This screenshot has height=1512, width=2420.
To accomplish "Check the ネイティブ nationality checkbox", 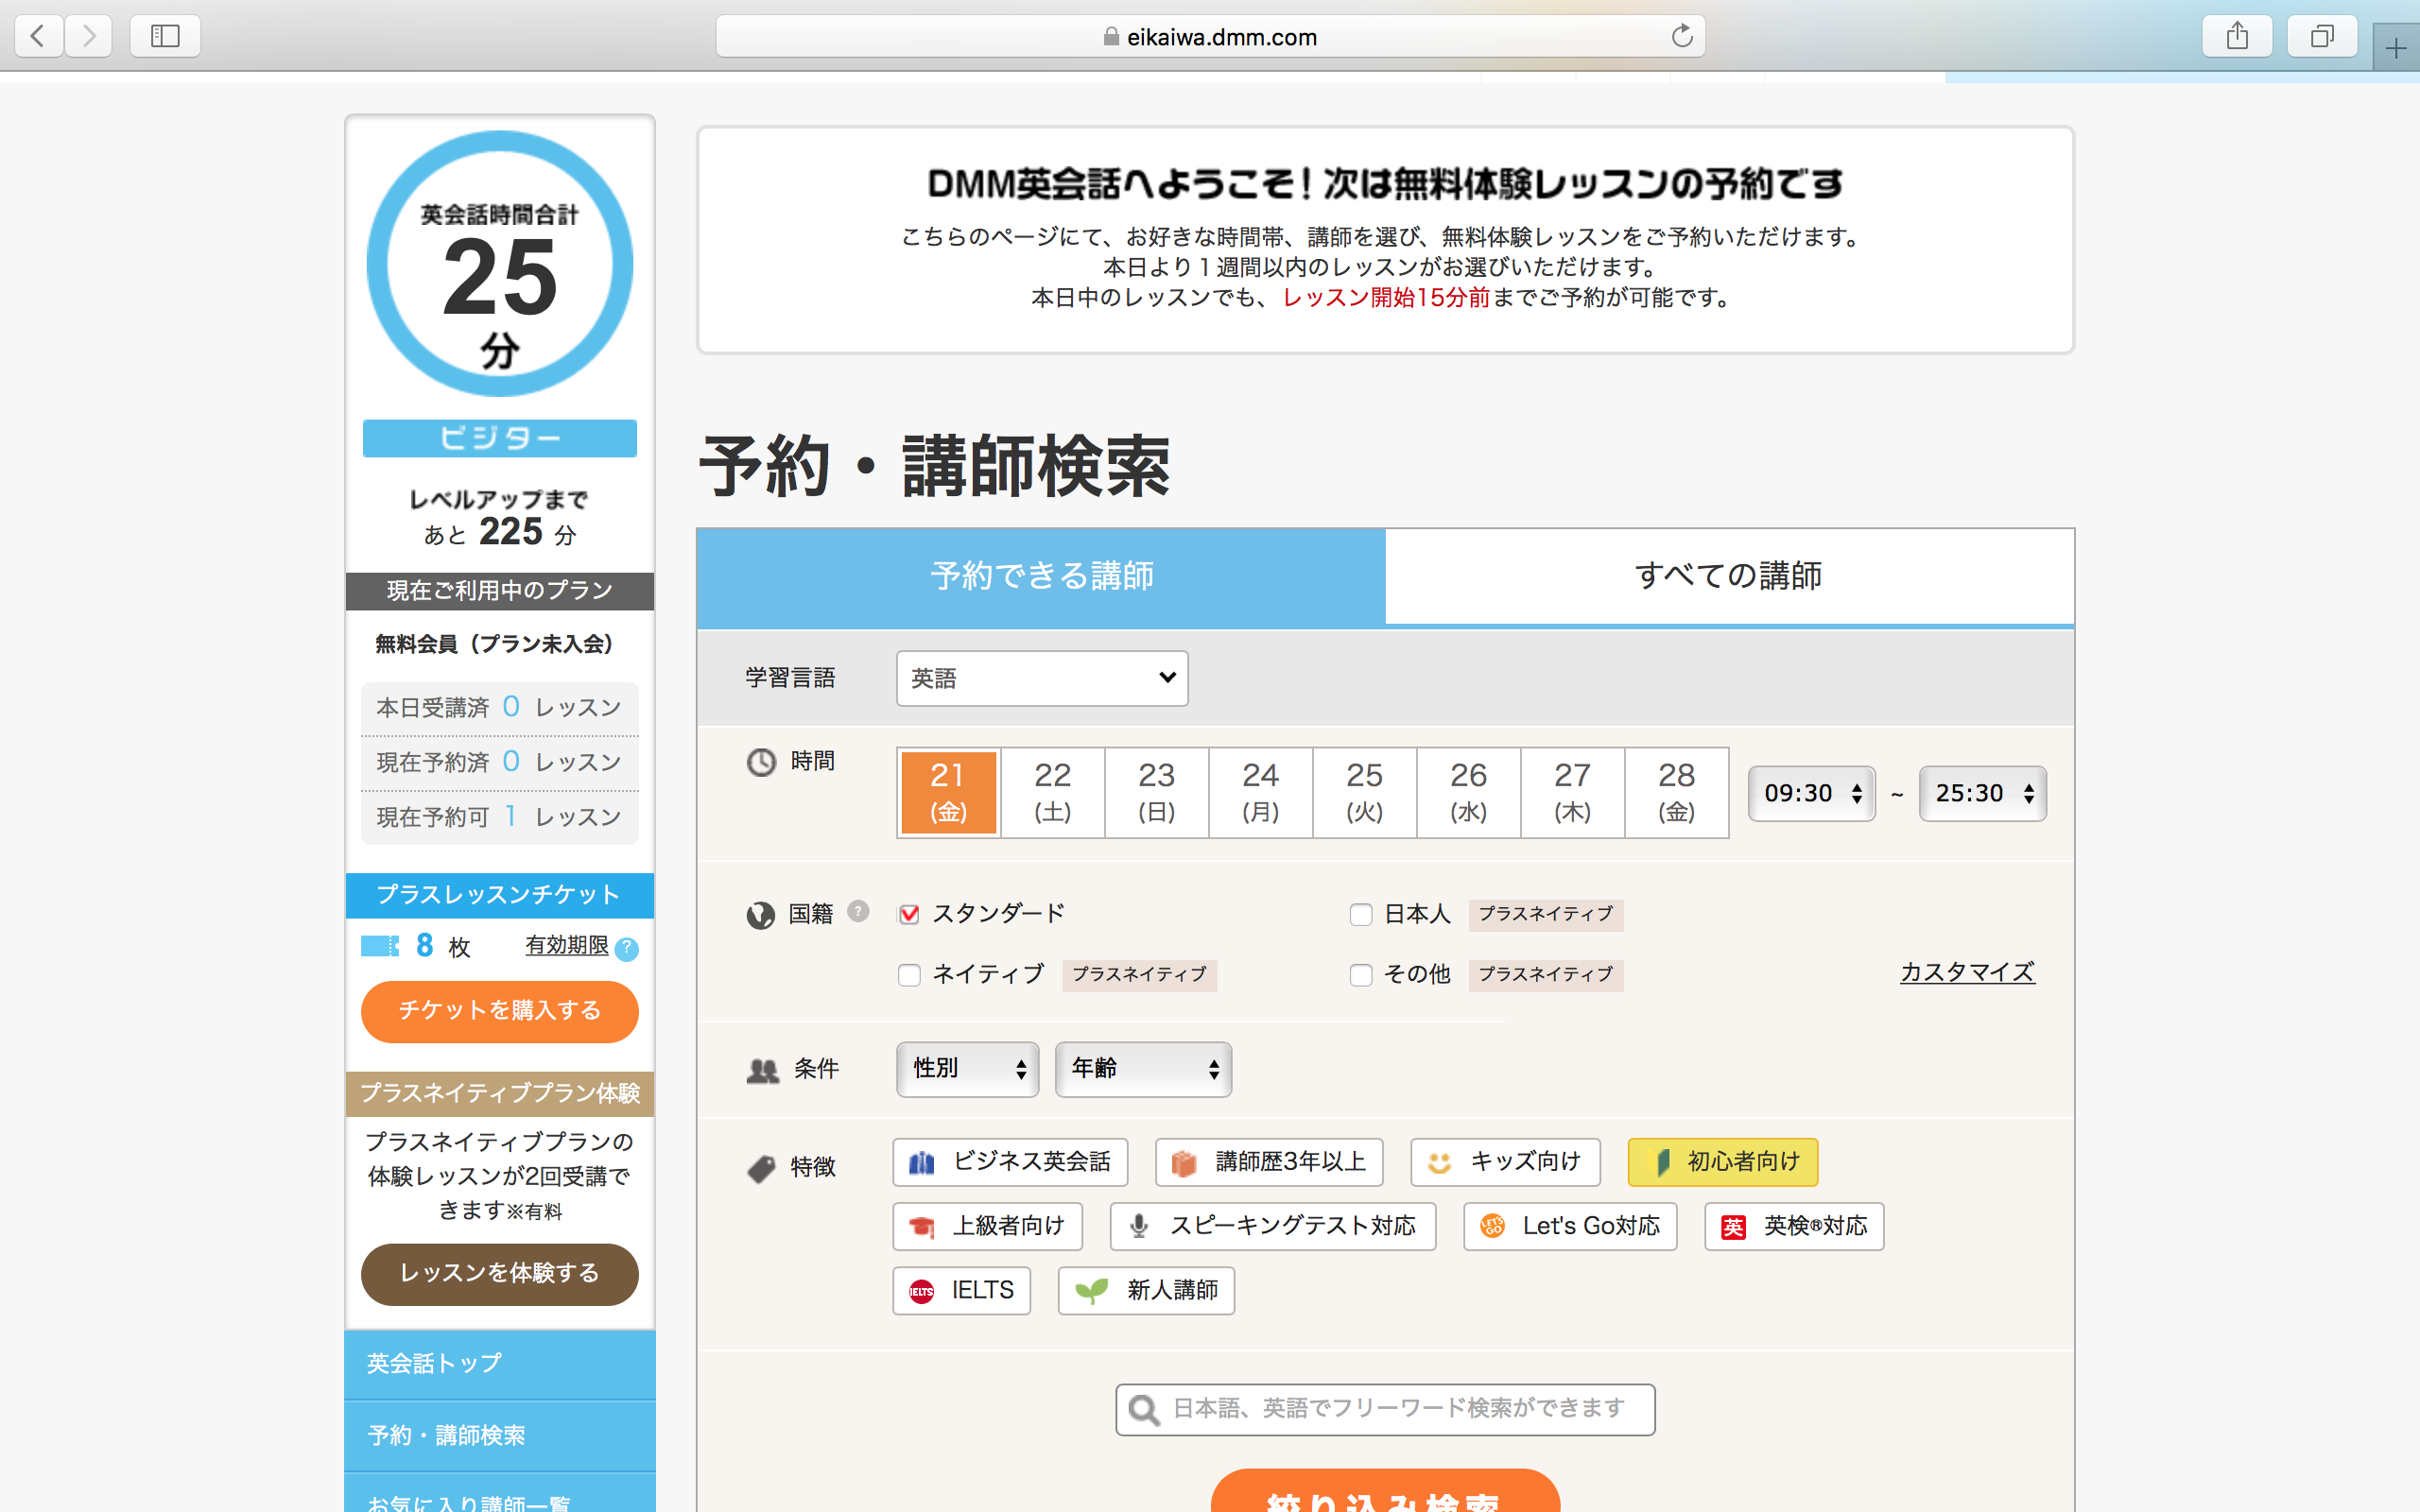I will coord(909,975).
